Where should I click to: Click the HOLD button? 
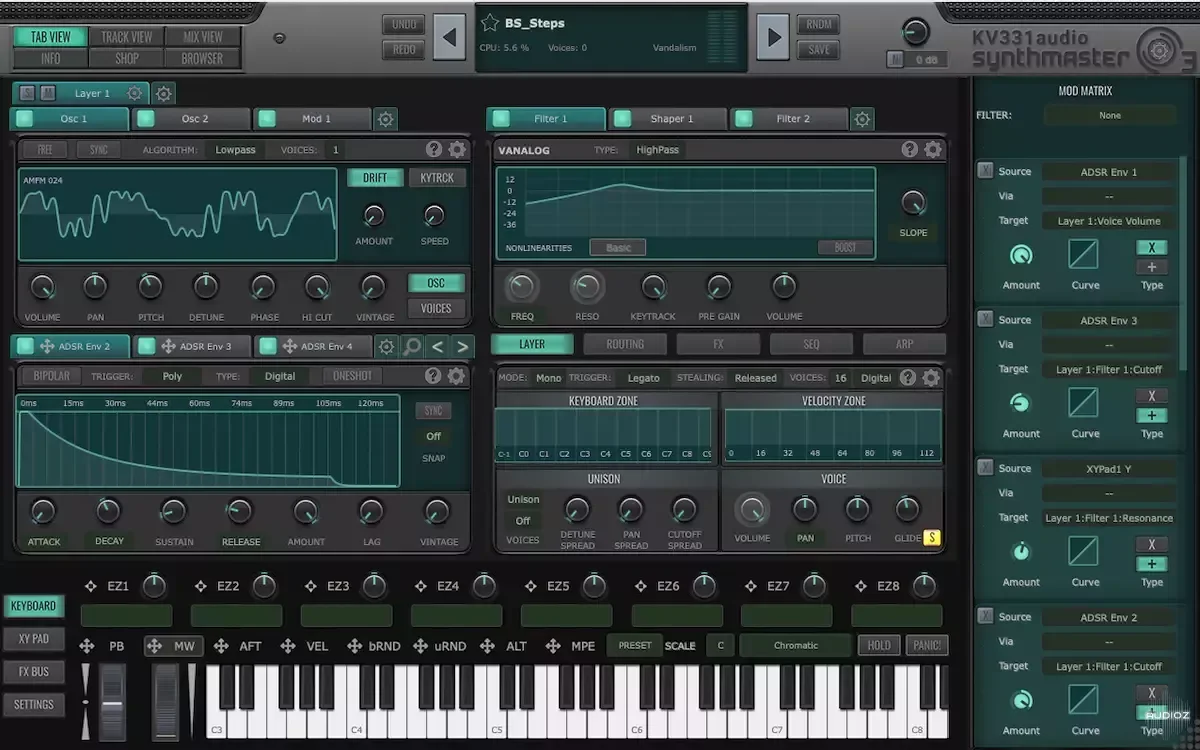pos(879,645)
